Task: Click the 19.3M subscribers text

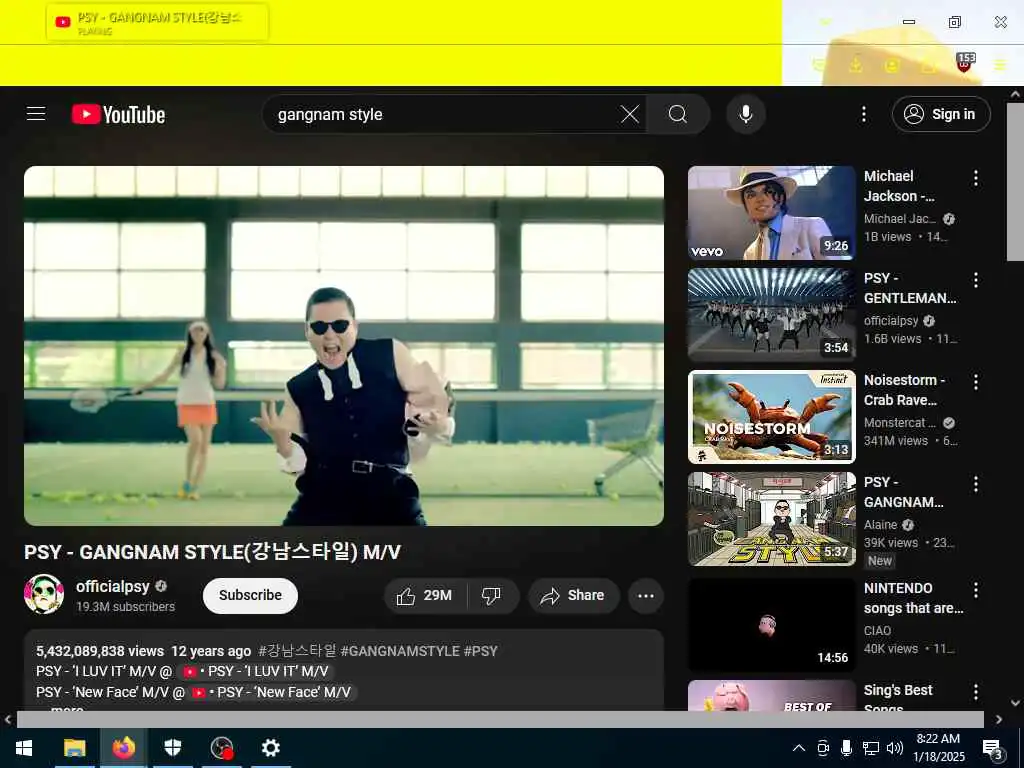Action: point(125,607)
